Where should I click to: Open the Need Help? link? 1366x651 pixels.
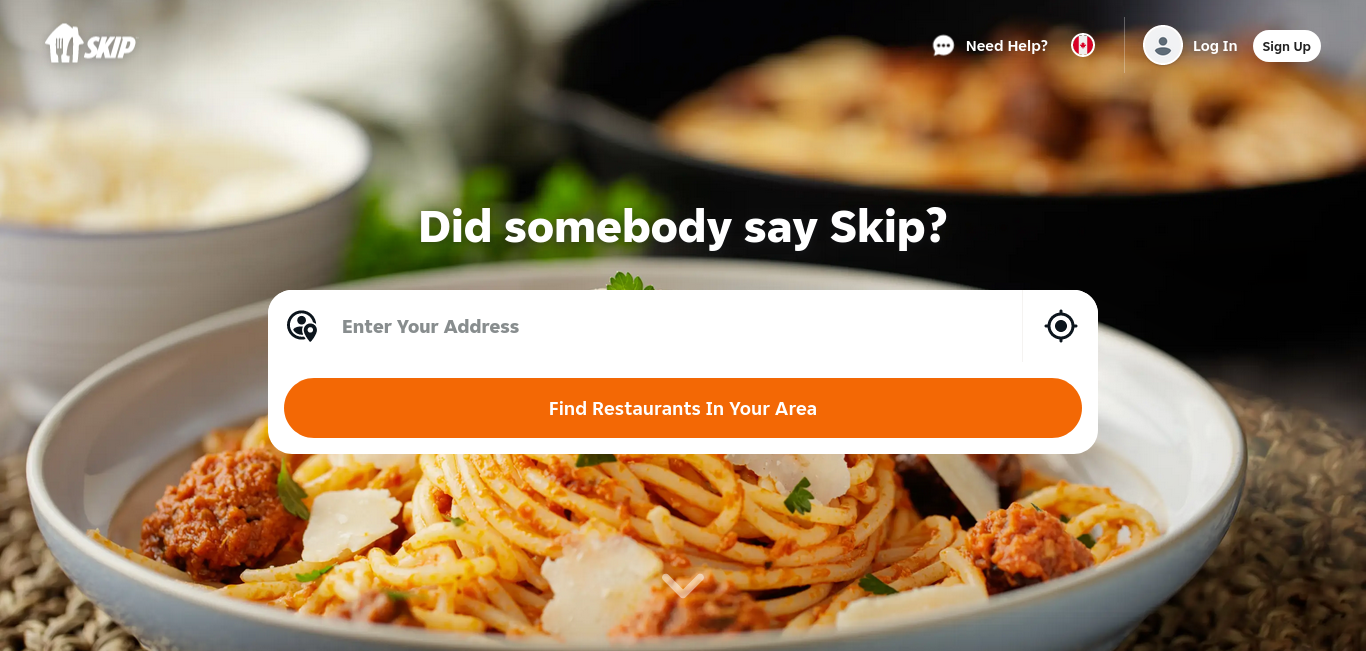point(1006,46)
